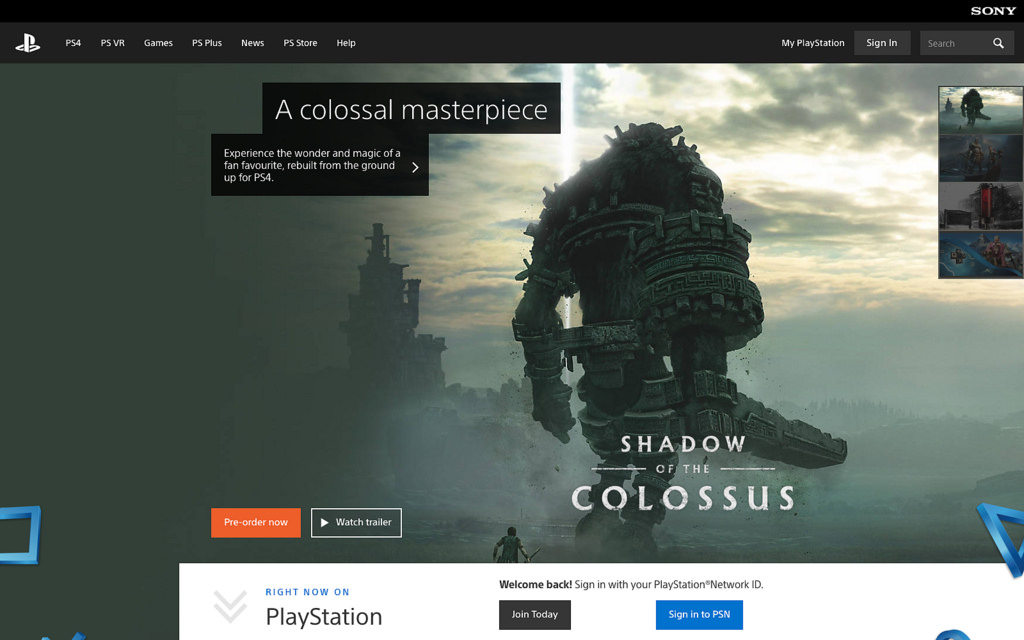Select the Shadow of the Colossus thumbnail
The image size is (1024, 640).
tap(981, 110)
